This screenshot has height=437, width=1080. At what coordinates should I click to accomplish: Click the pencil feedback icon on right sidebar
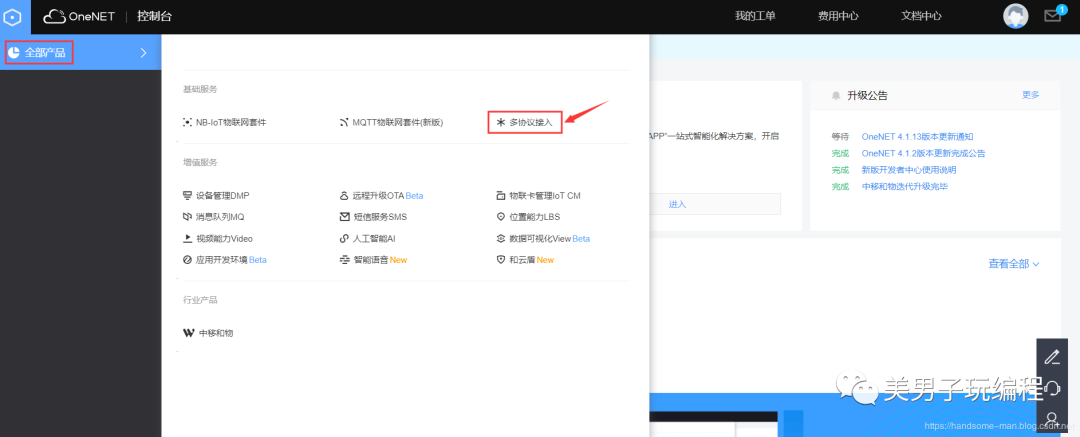coord(1052,356)
